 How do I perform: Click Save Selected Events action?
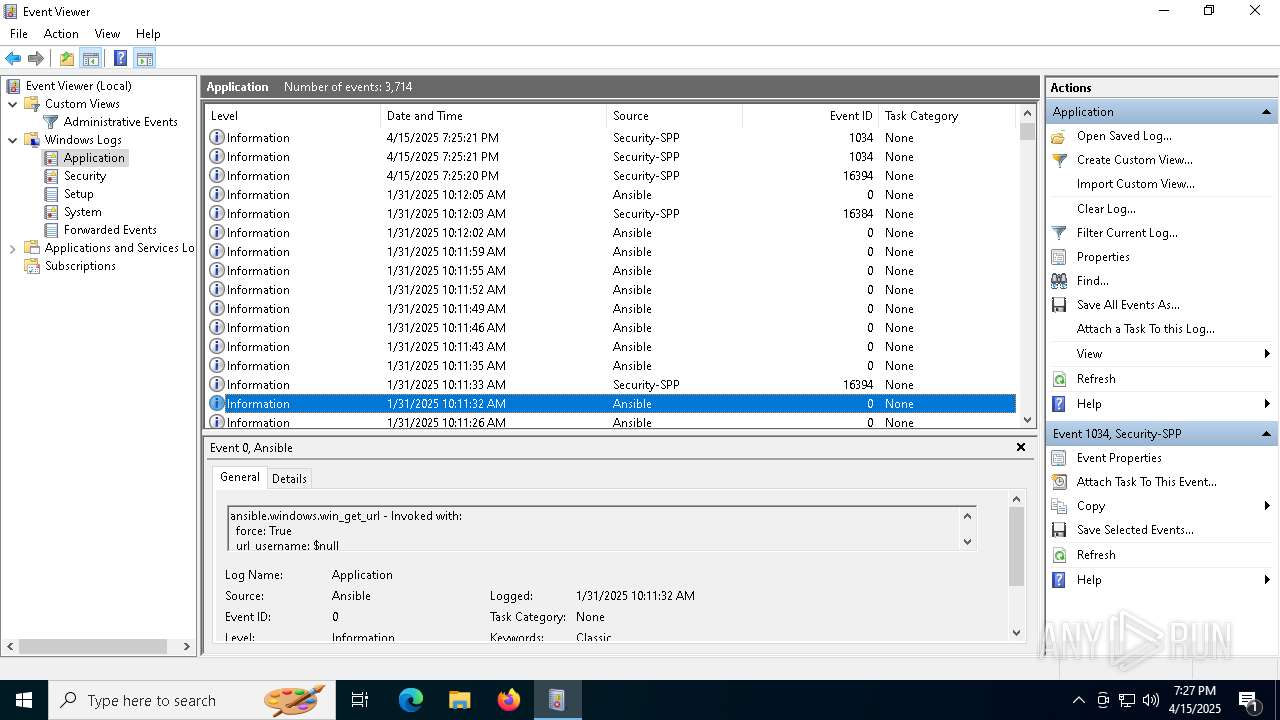tap(1135, 530)
